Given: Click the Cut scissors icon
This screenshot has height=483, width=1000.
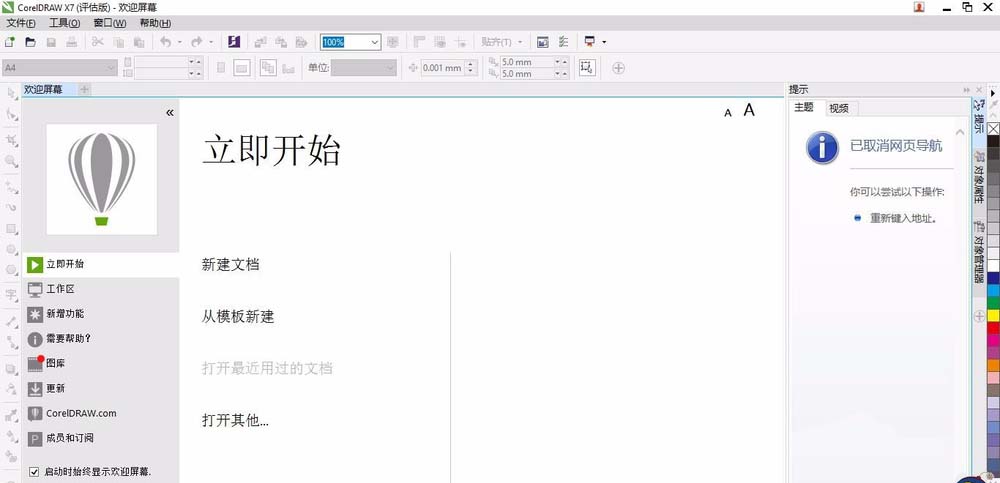Looking at the screenshot, I should pyautogui.click(x=98, y=42).
